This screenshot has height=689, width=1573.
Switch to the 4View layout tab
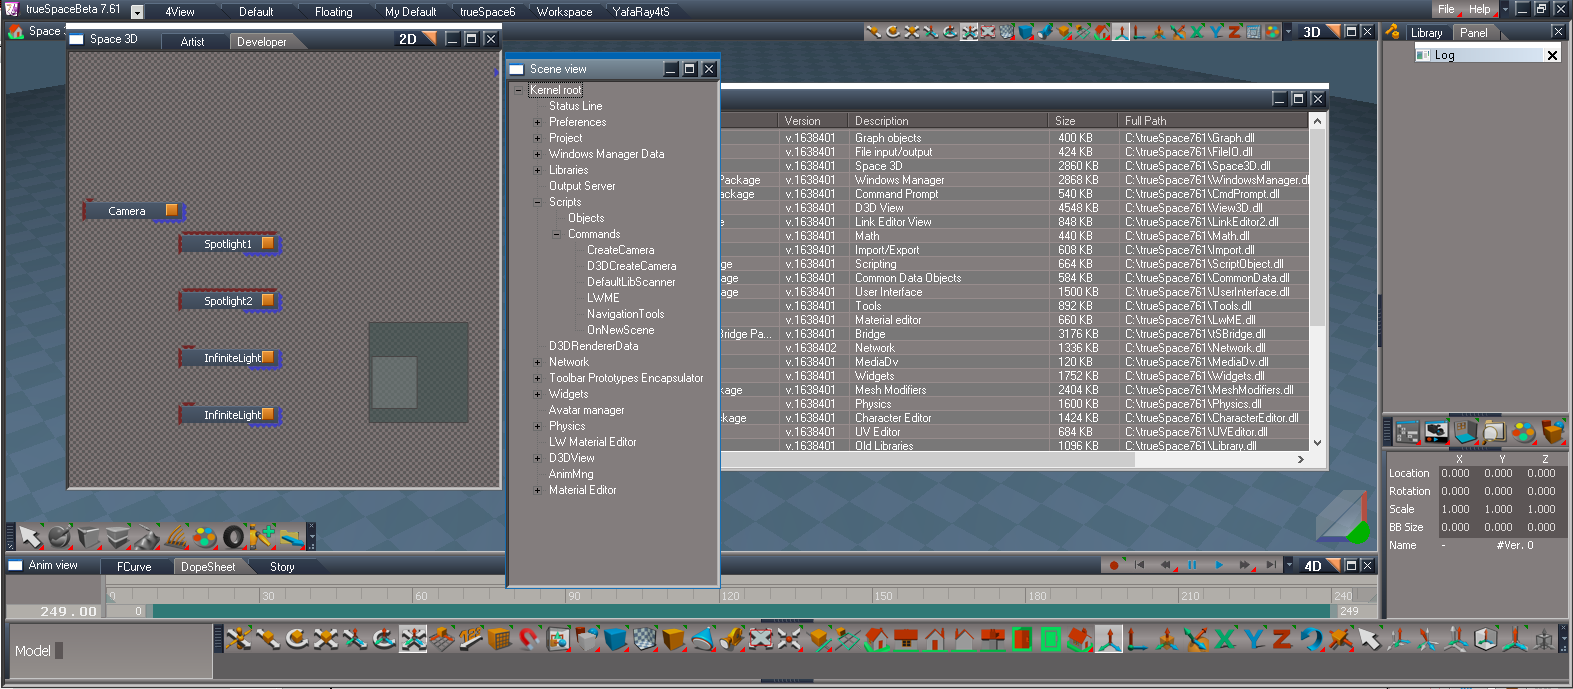(180, 12)
